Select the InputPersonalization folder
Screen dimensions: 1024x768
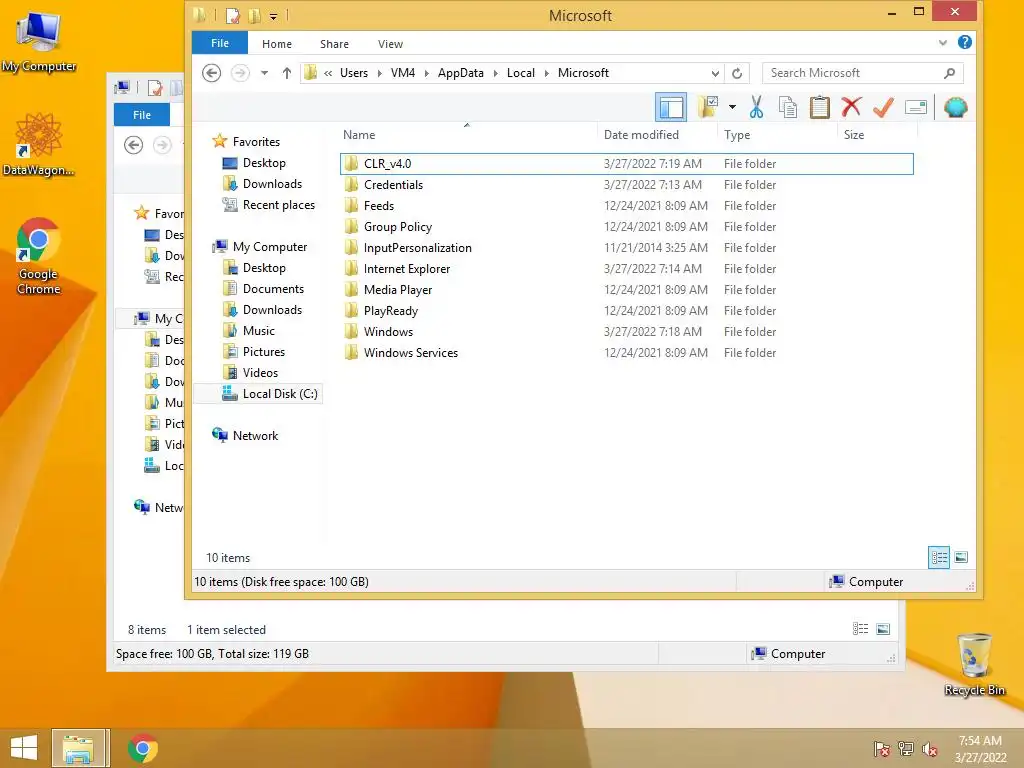pos(626,248)
